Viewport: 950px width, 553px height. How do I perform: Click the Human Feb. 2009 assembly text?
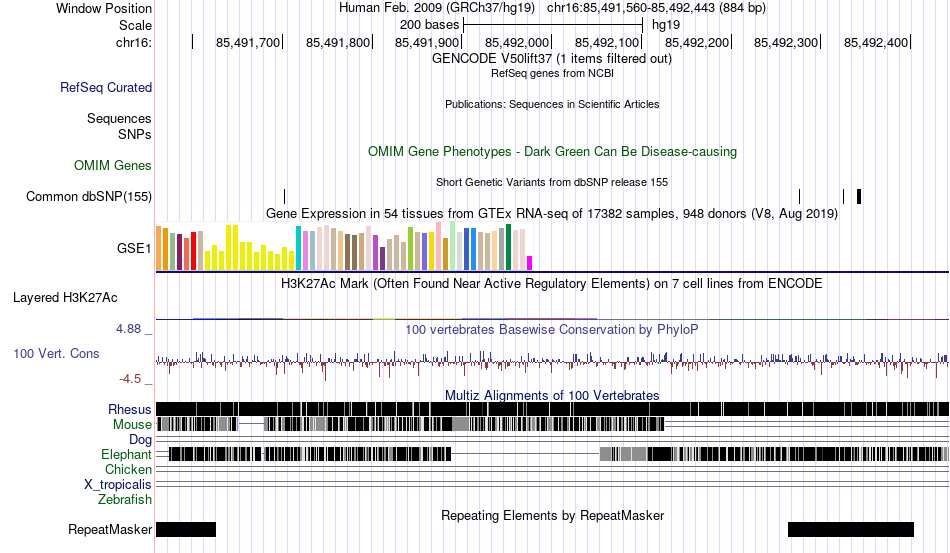tap(437, 8)
